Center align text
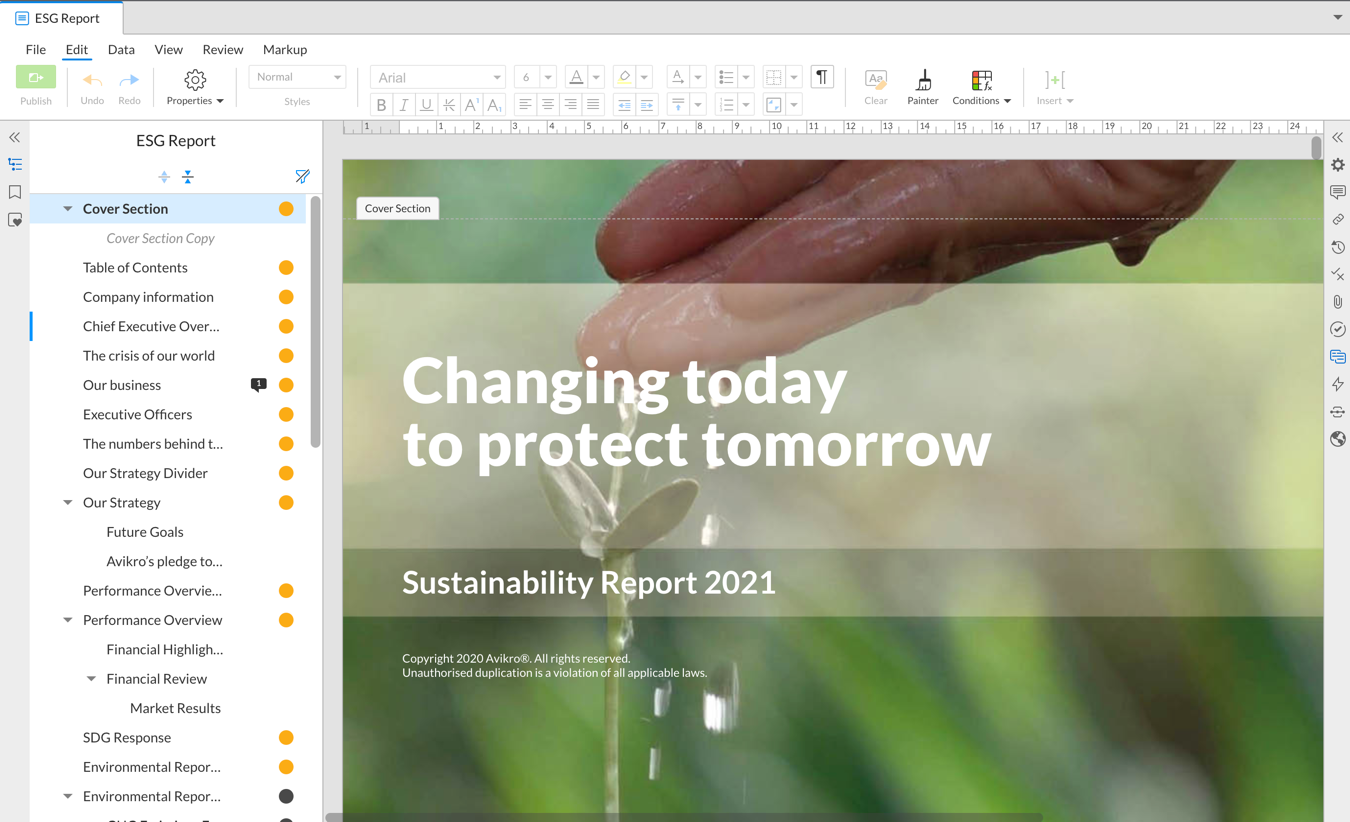Image resolution: width=1350 pixels, height=822 pixels. 548,105
